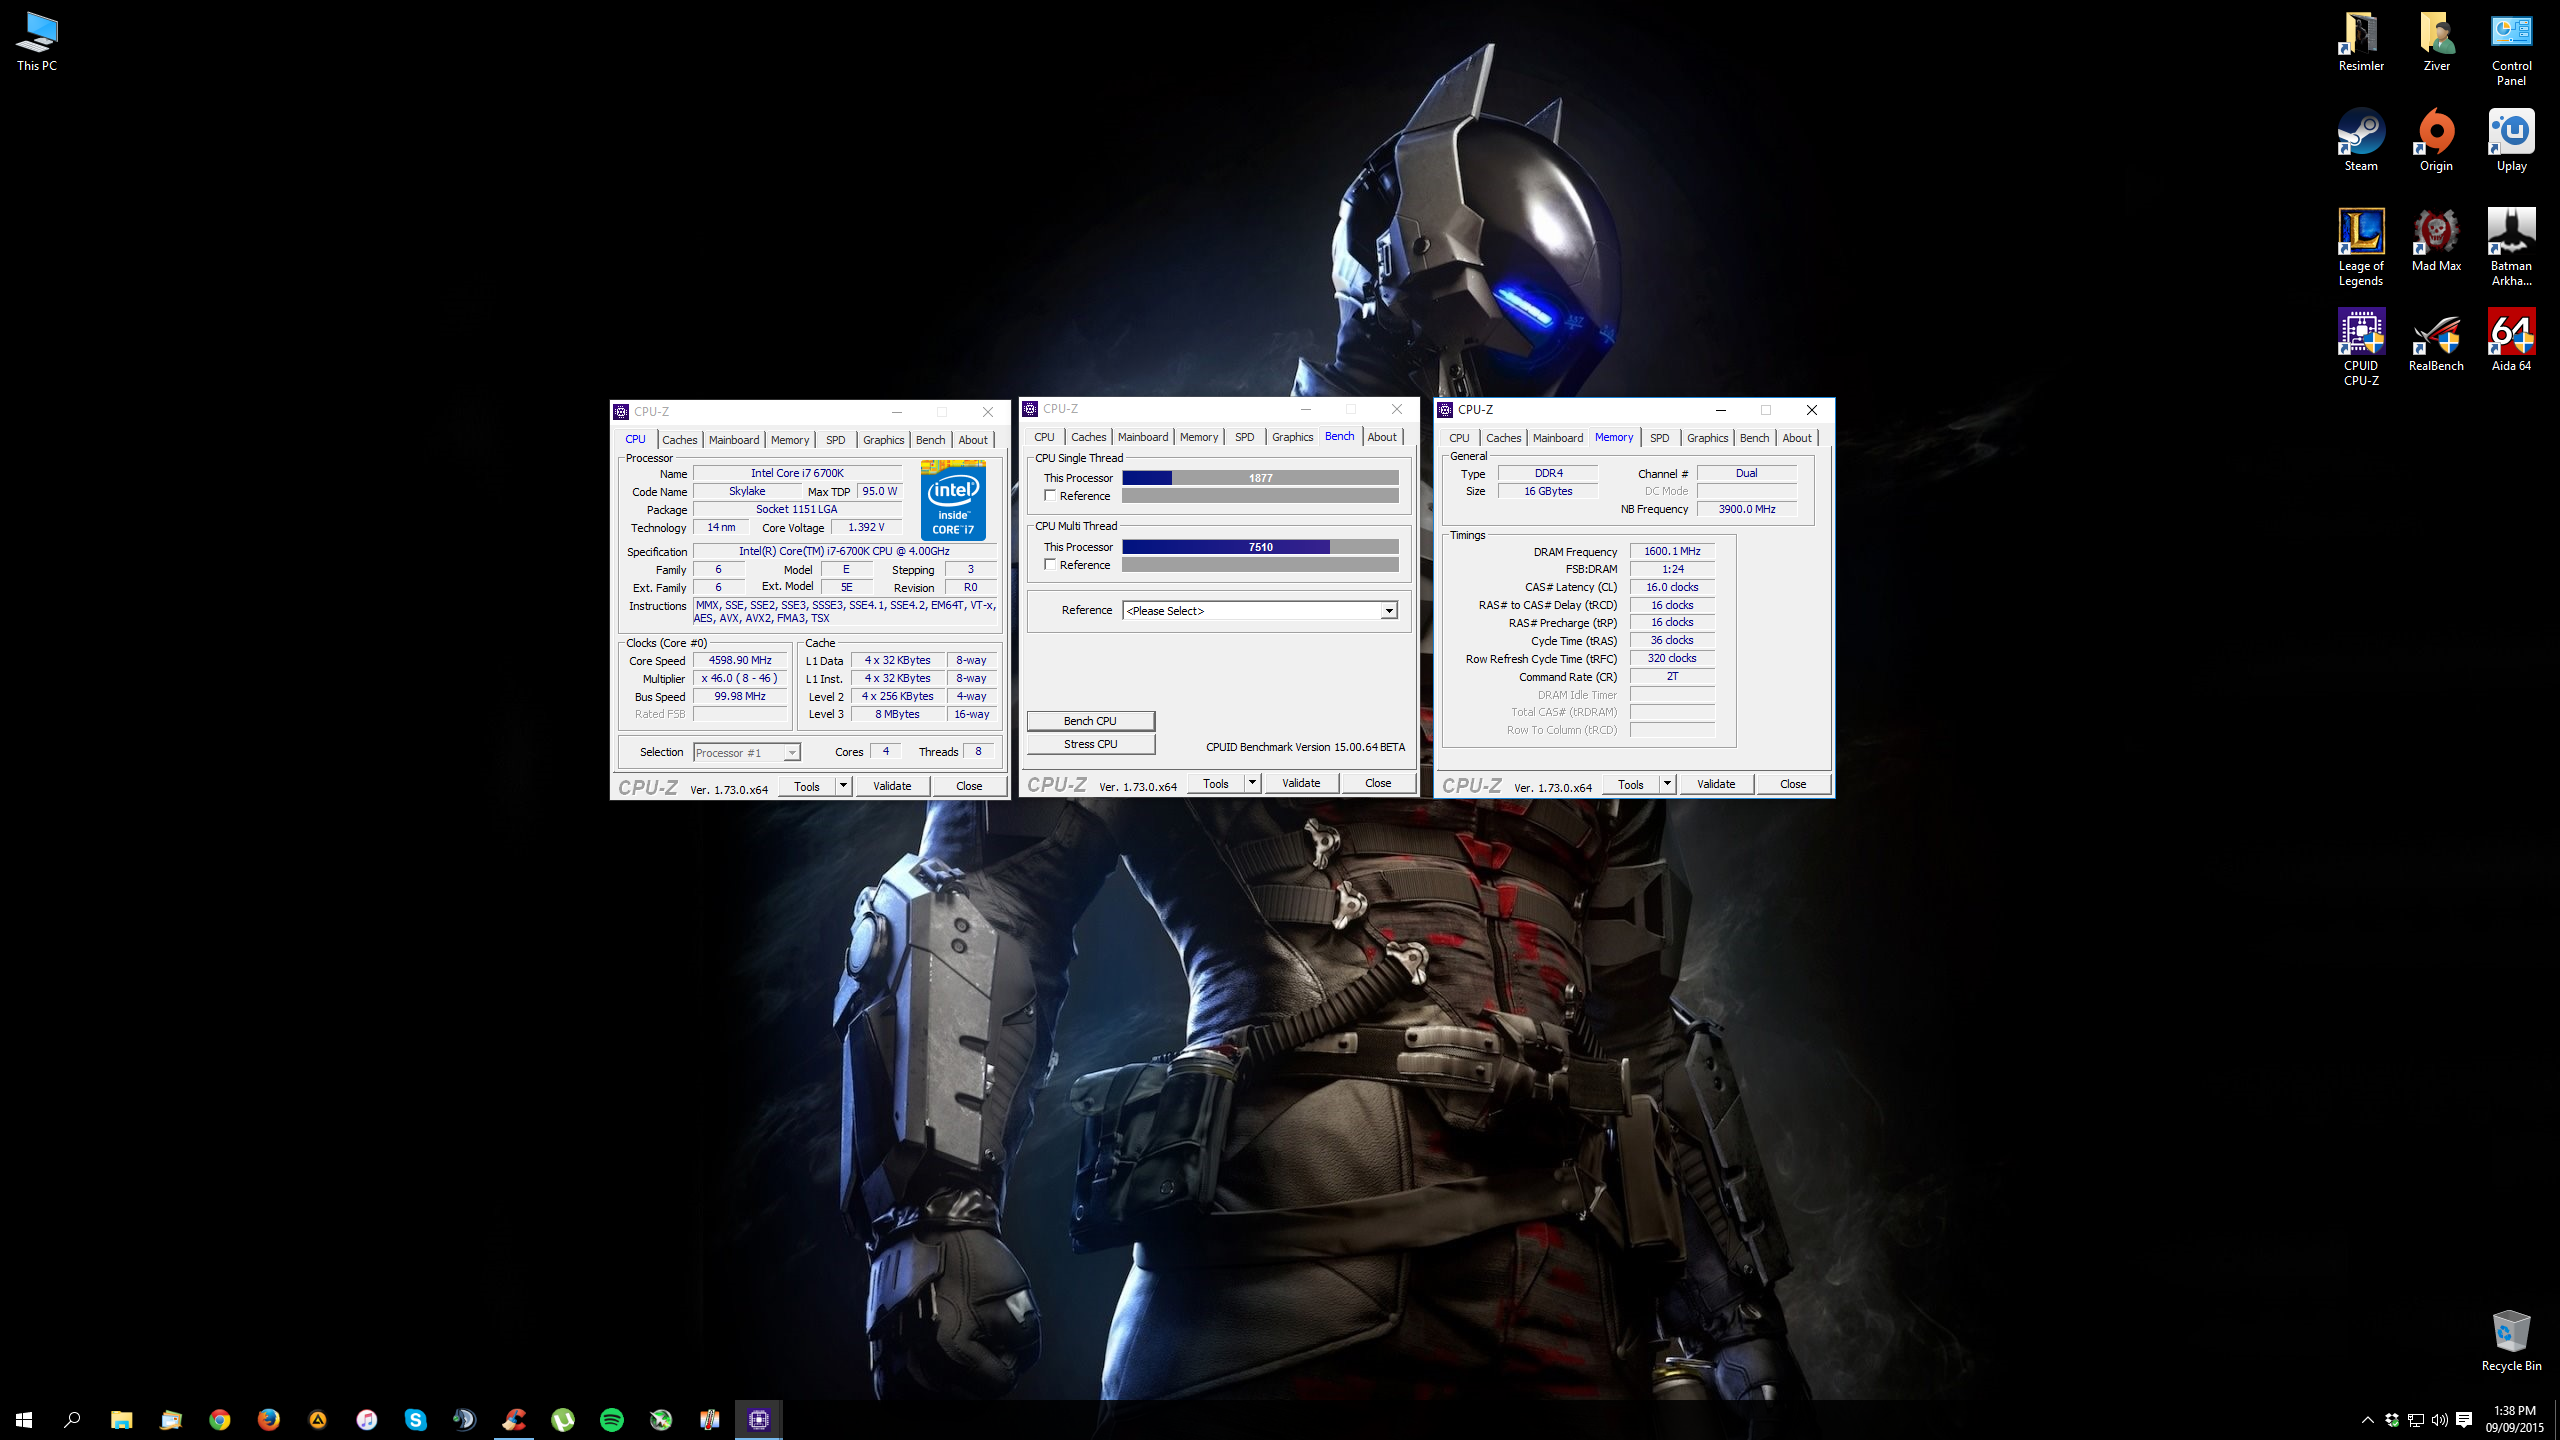Open the RealBench desktop shortcut
The width and height of the screenshot is (2560, 1440).
point(2436,341)
